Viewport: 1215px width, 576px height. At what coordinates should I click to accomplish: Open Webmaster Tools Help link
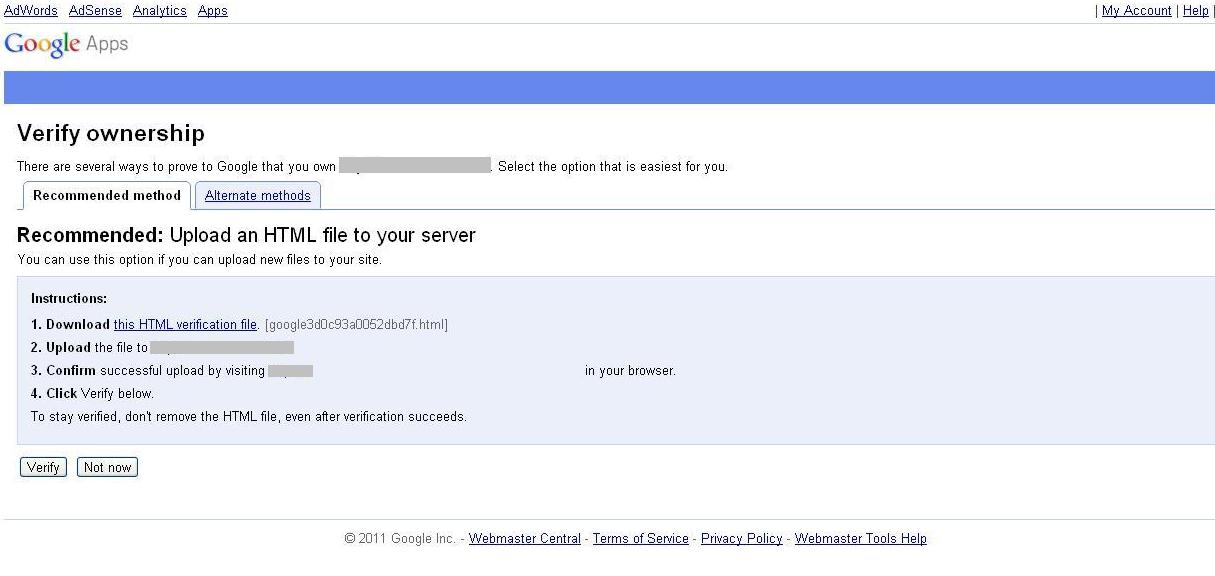(861, 539)
